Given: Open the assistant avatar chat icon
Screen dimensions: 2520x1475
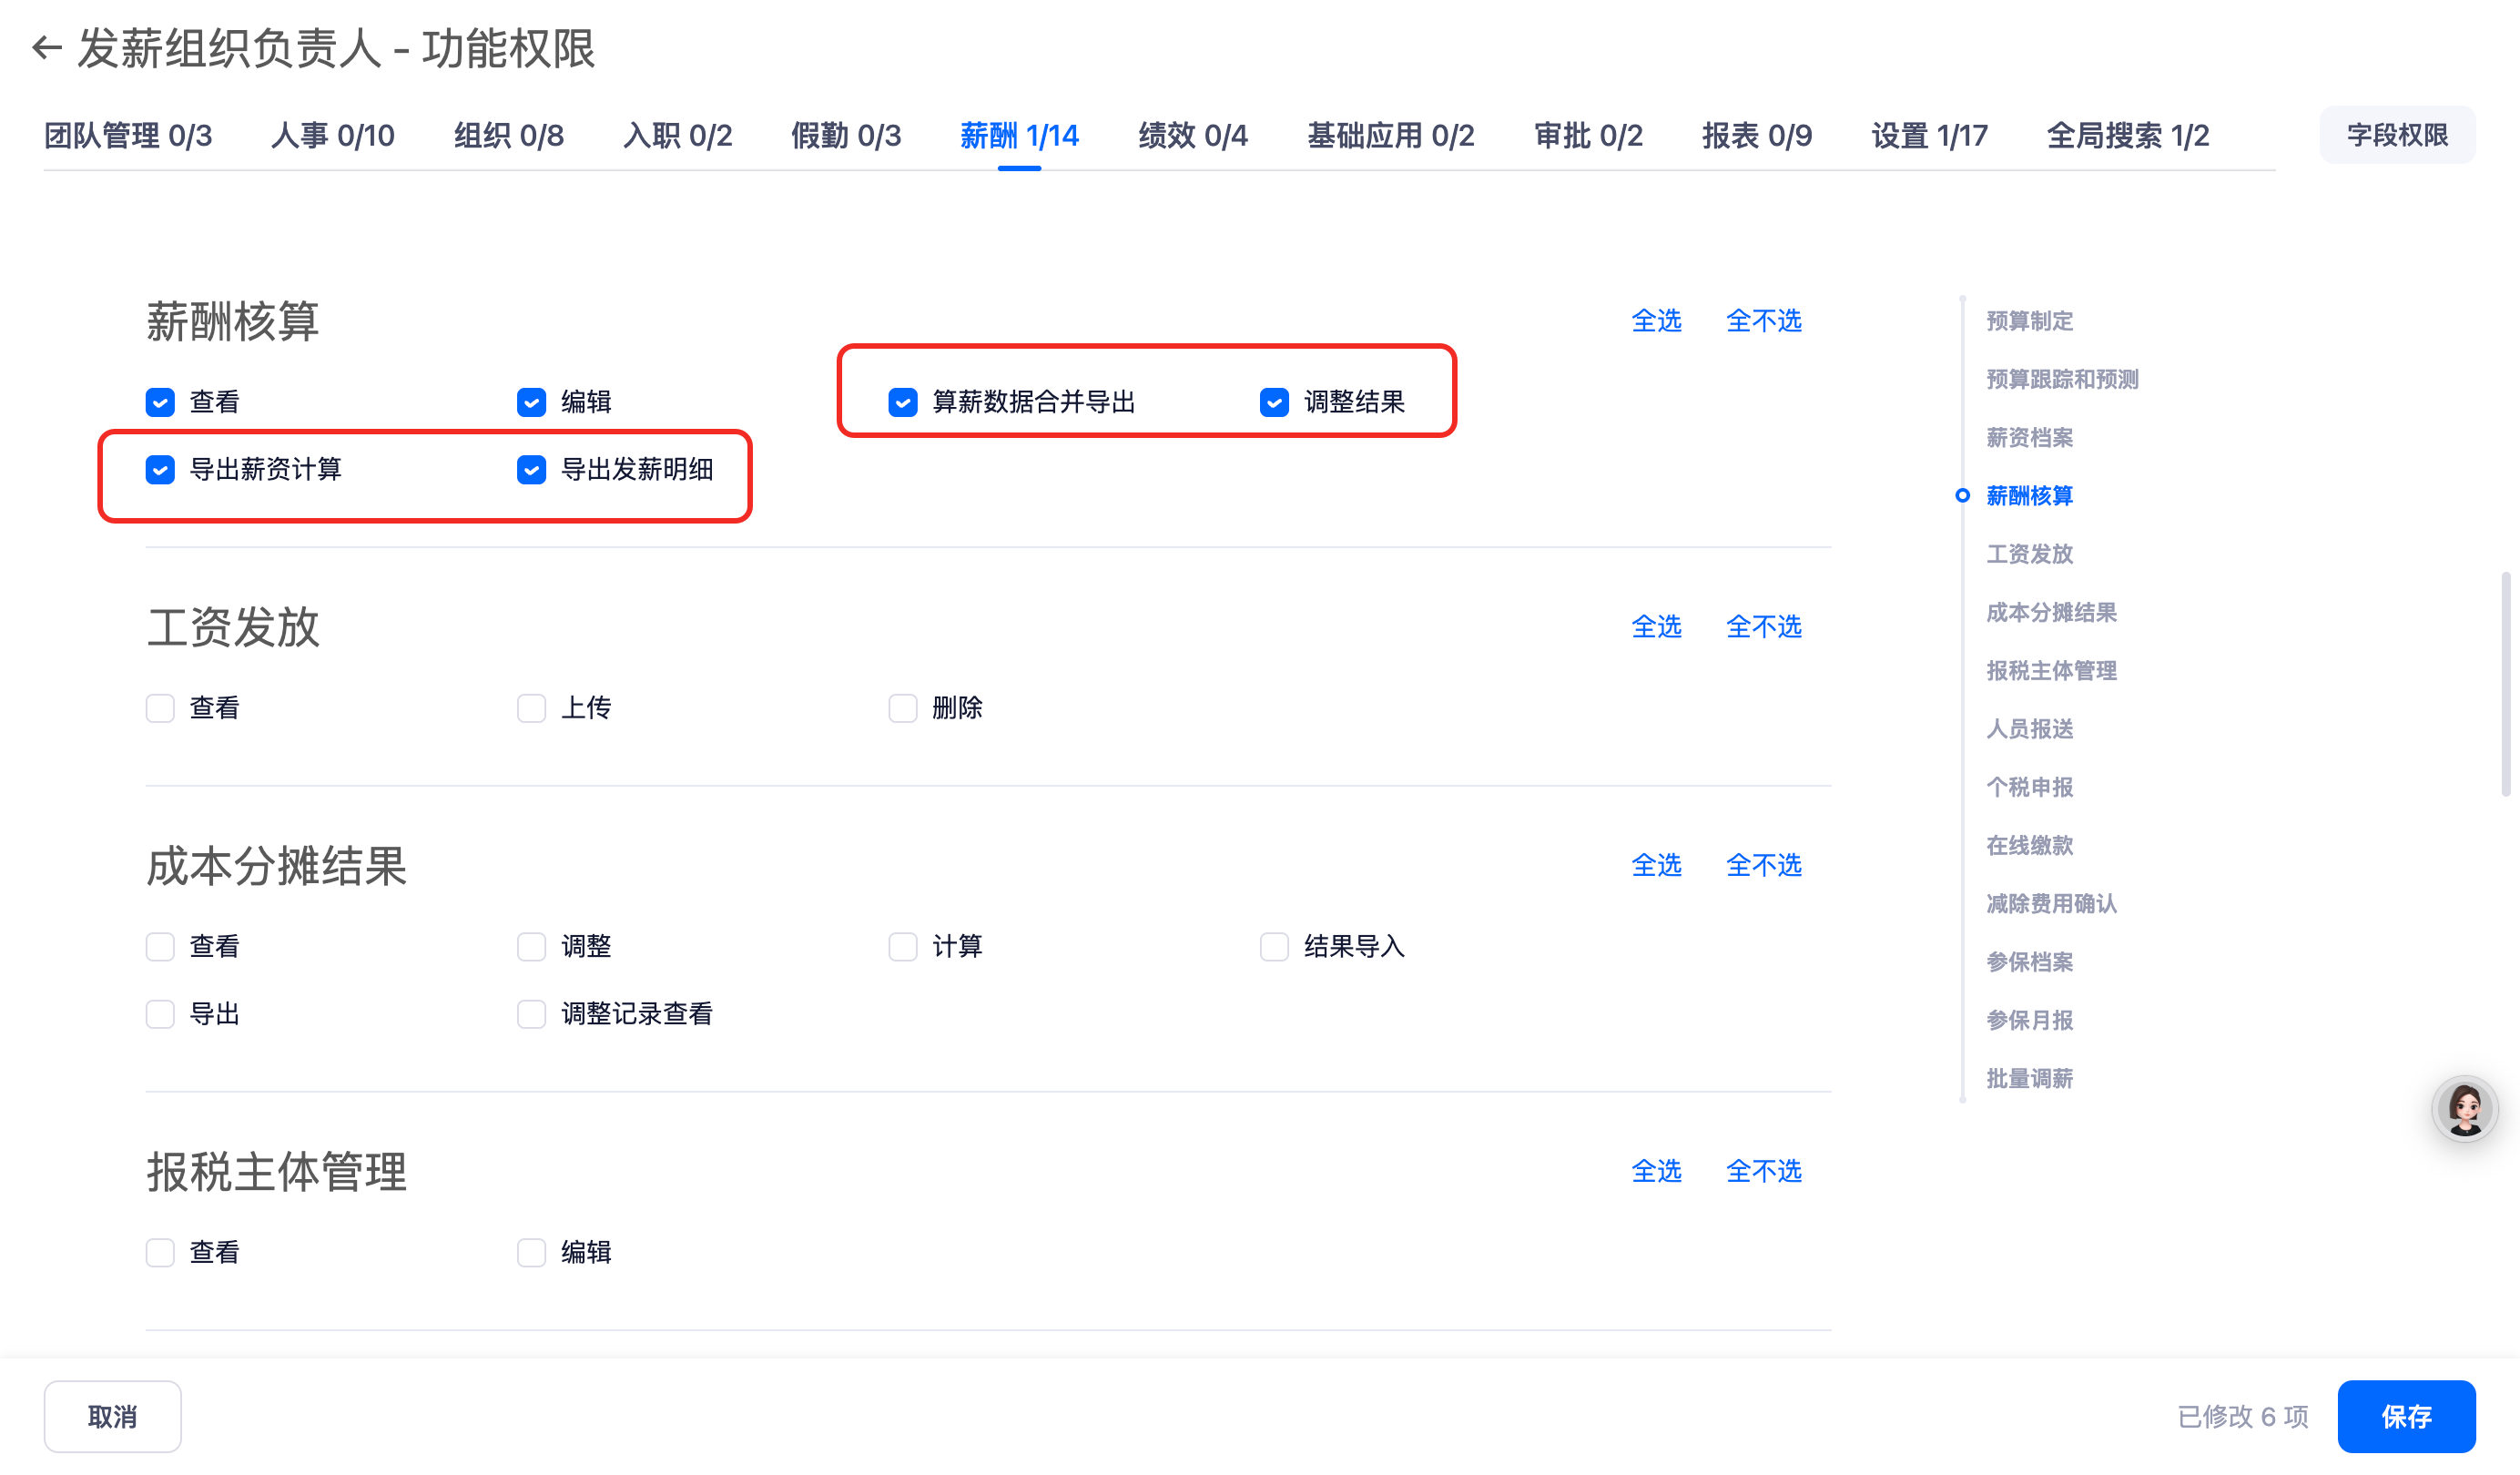Looking at the screenshot, I should point(2464,1108).
